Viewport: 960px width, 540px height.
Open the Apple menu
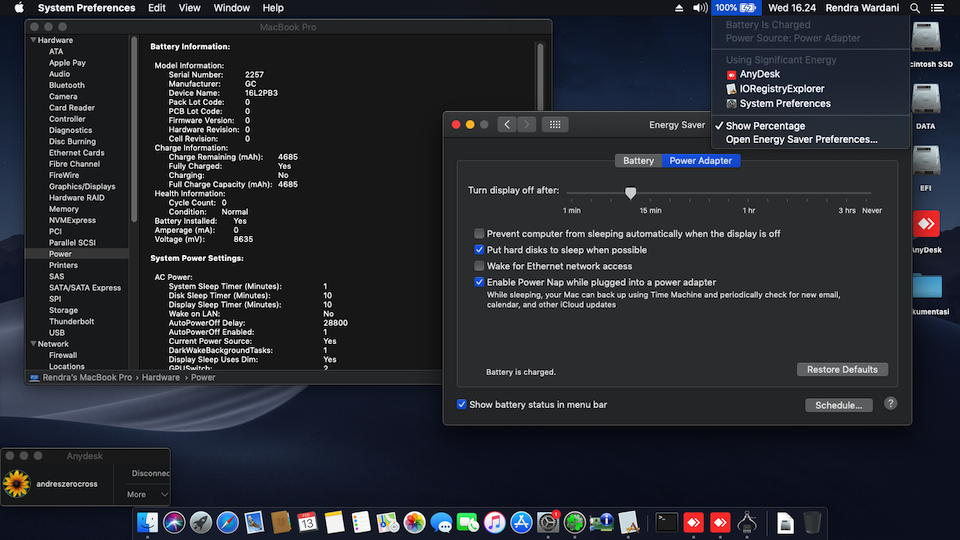(19, 8)
